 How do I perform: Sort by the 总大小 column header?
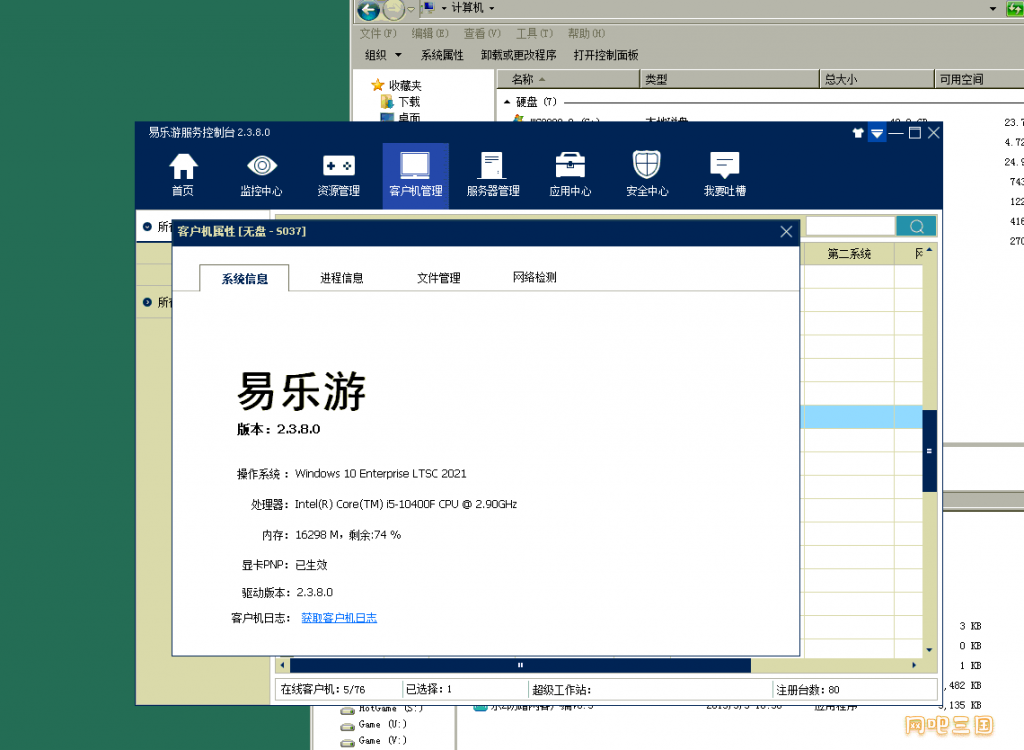point(877,79)
